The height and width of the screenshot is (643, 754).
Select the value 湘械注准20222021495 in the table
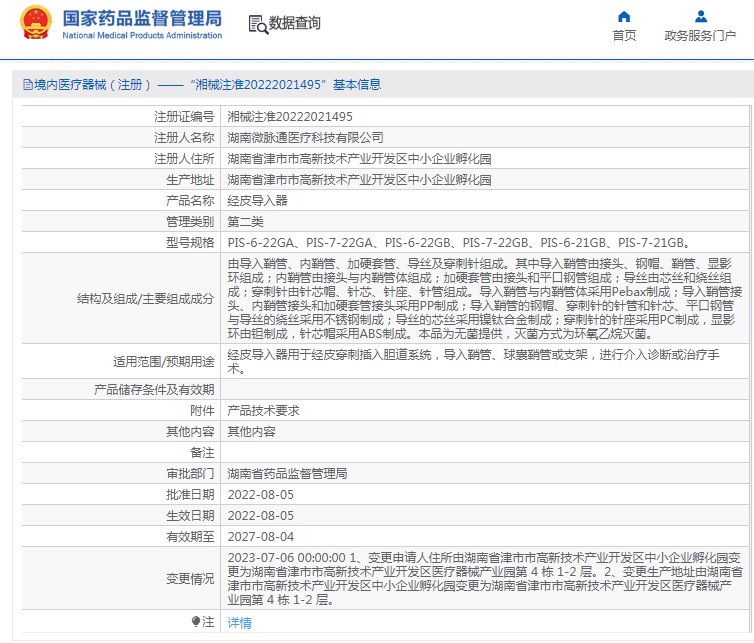(290, 116)
